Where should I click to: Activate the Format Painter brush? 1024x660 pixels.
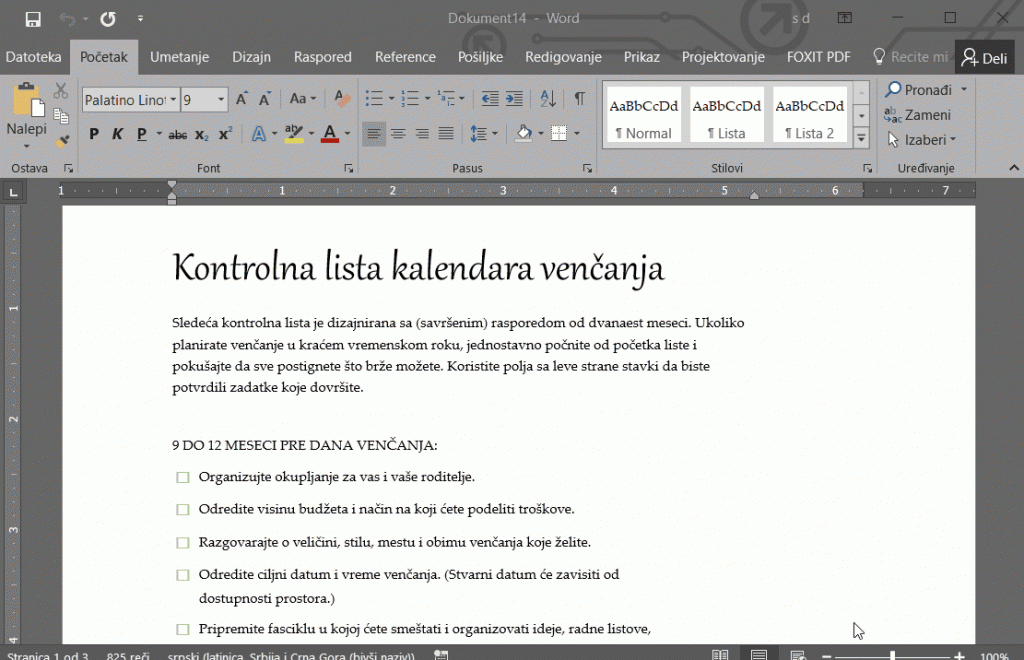[x=62, y=141]
